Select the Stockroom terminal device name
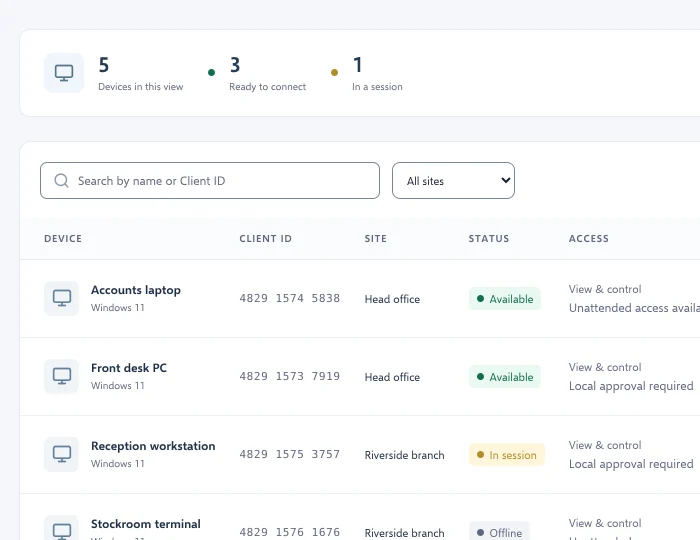This screenshot has height=540, width=700. tap(146, 524)
